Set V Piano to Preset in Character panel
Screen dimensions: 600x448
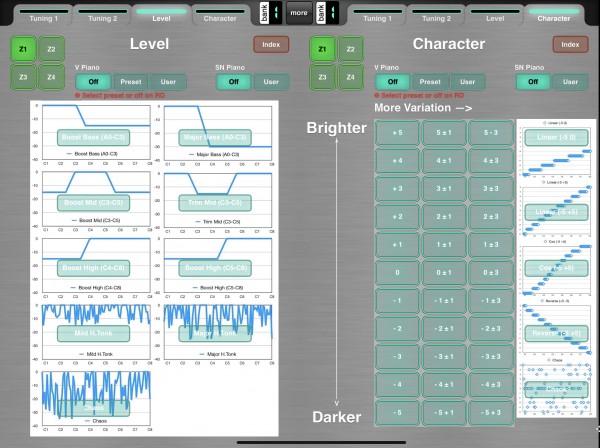(430, 82)
